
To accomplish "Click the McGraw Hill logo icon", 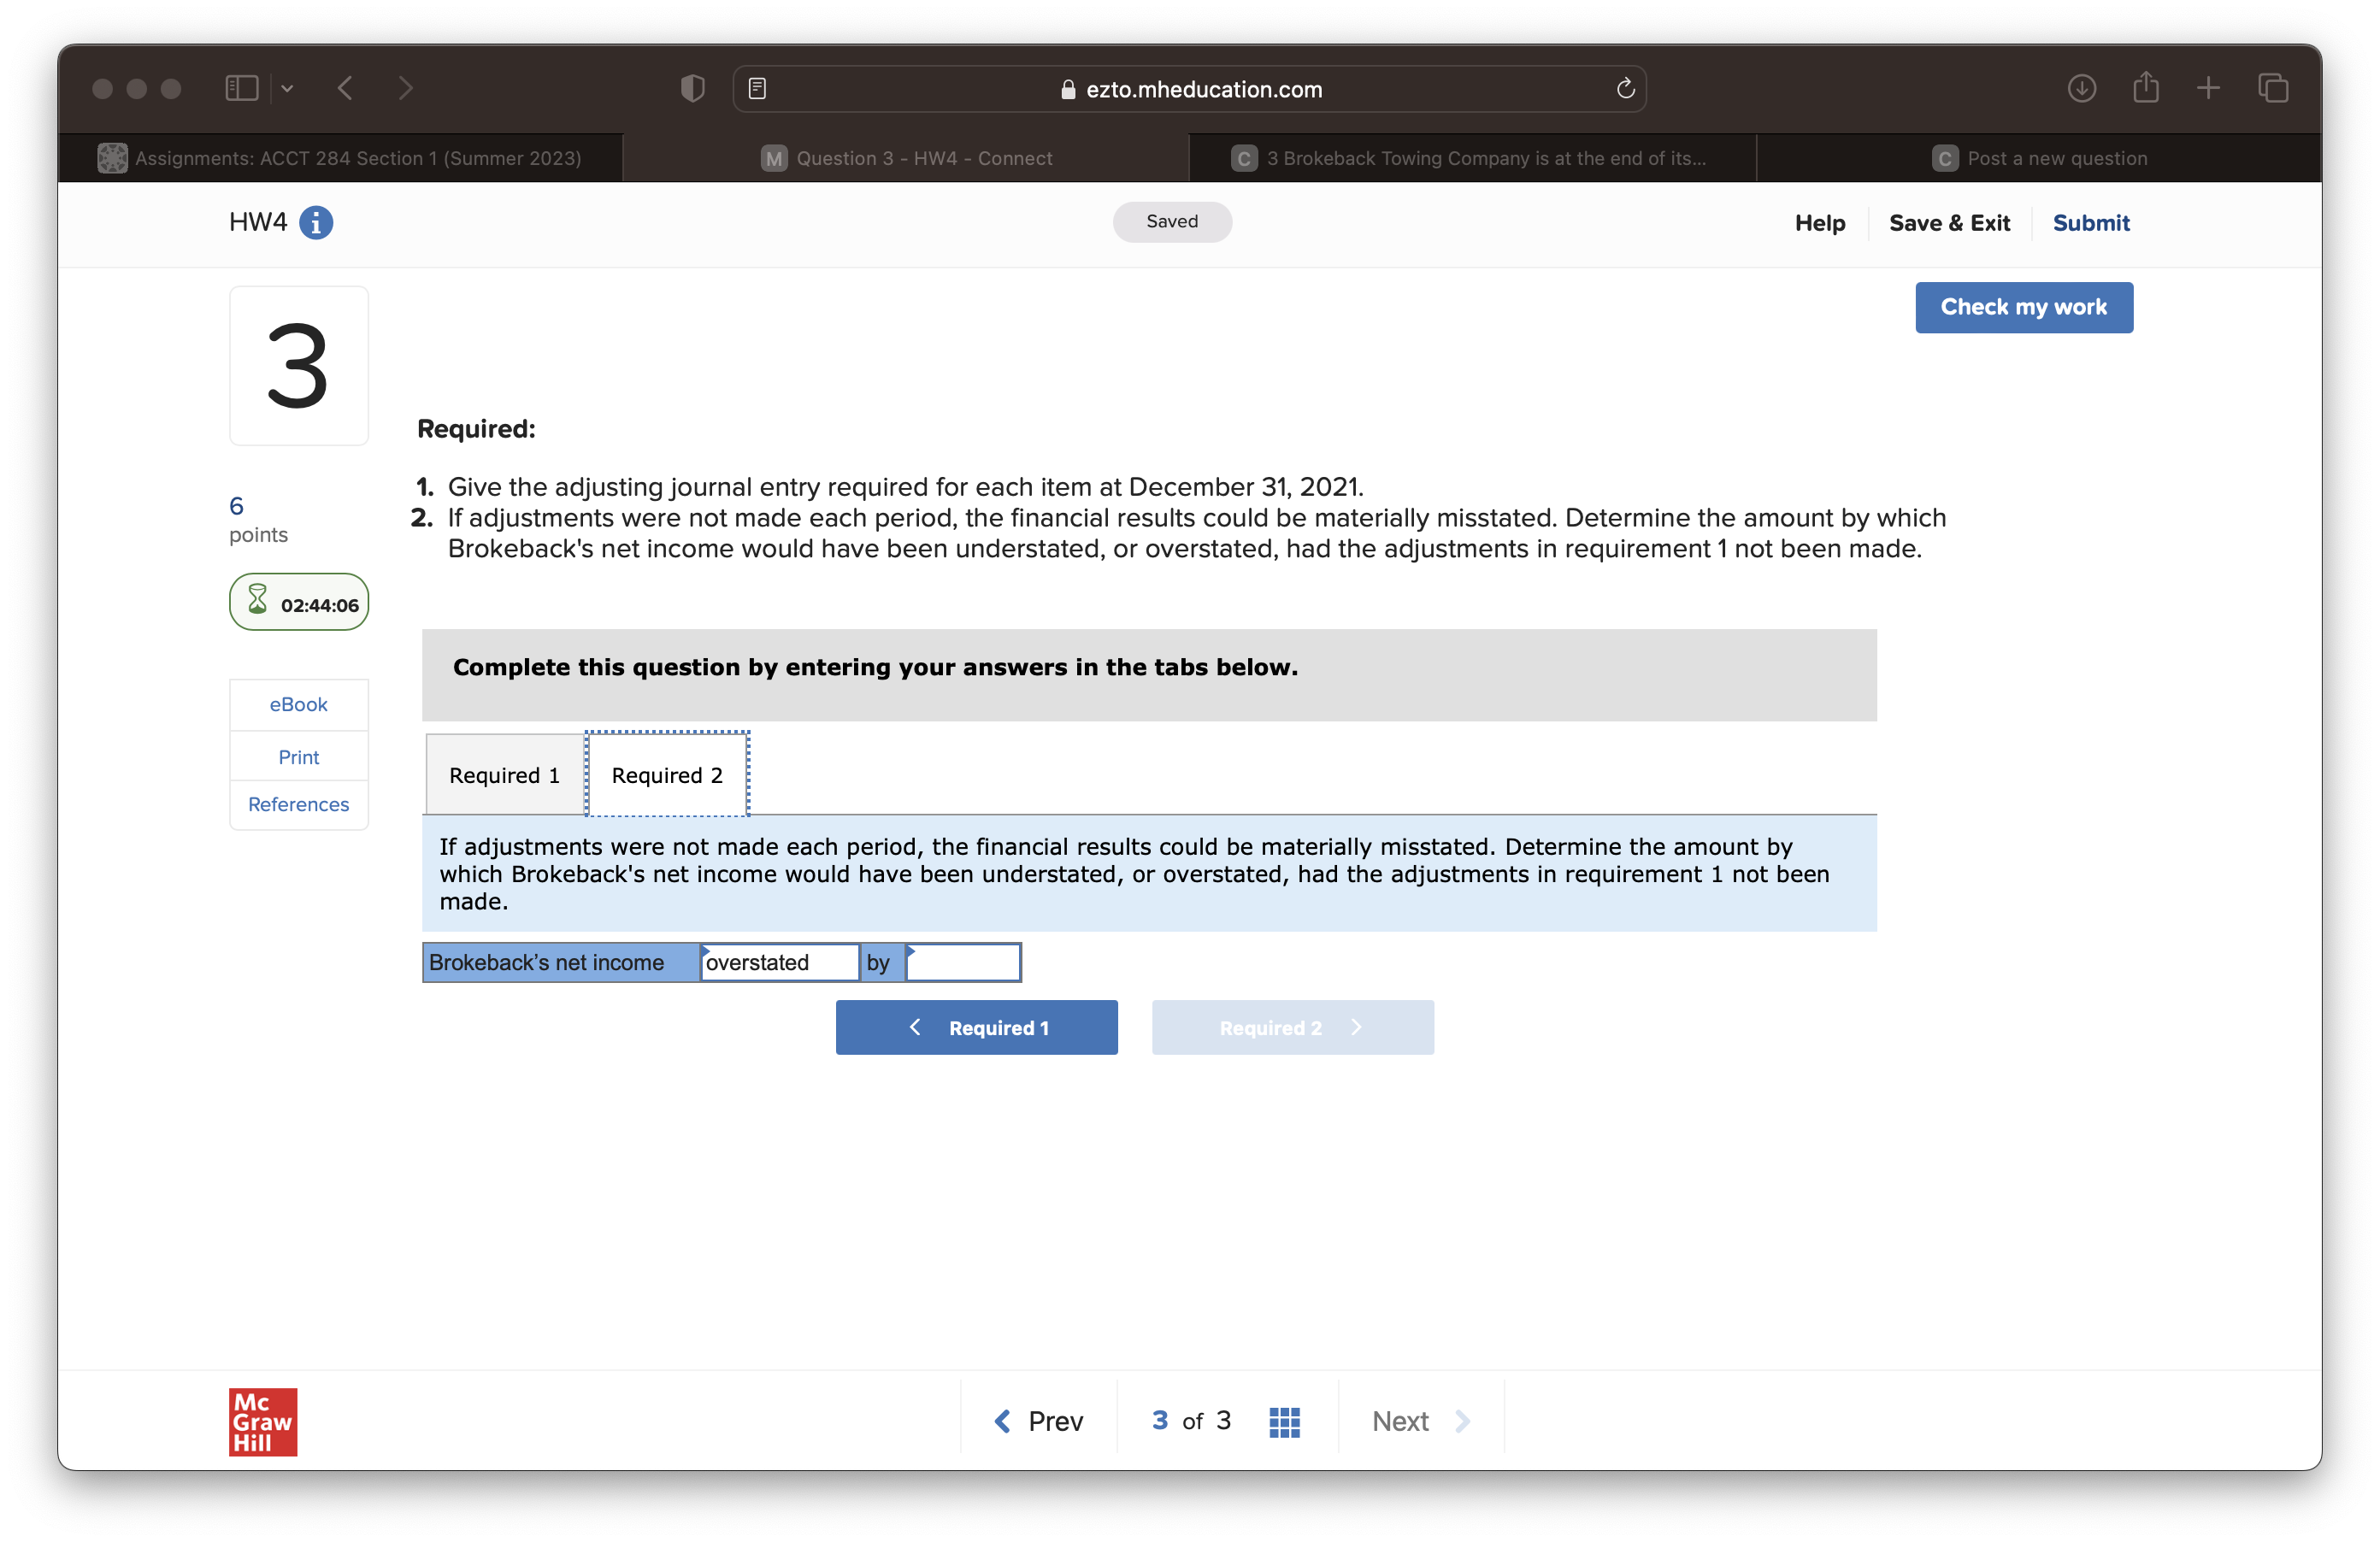I will (x=262, y=1421).
